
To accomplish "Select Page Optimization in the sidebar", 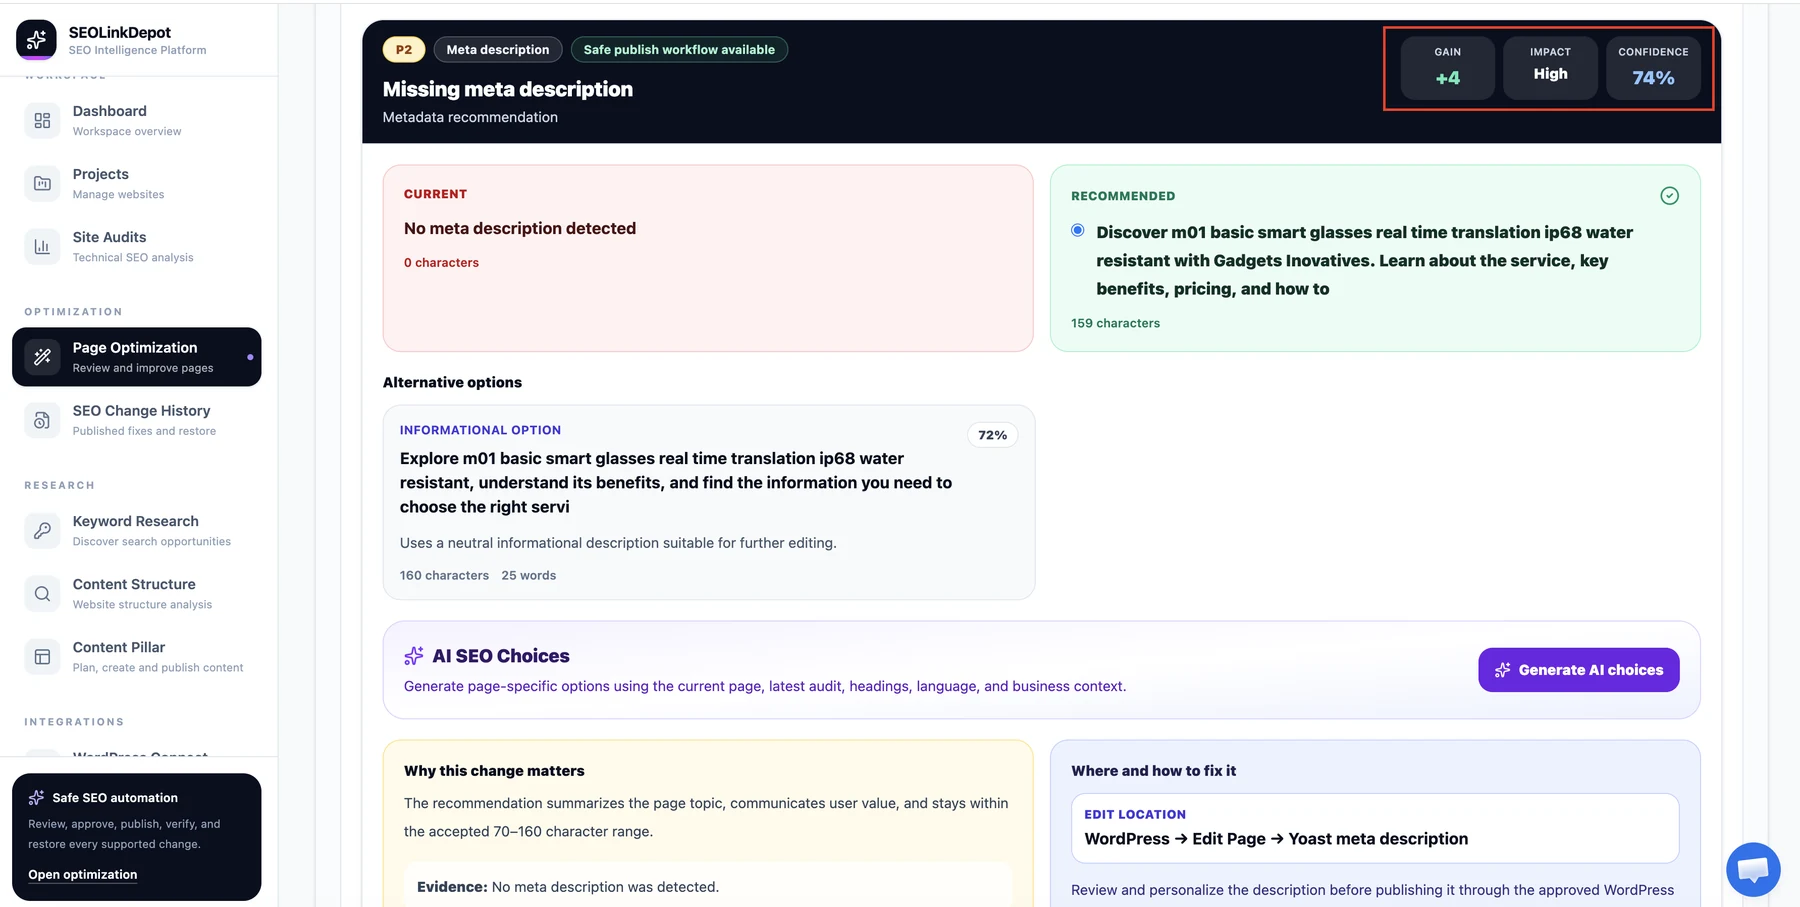I will [136, 357].
